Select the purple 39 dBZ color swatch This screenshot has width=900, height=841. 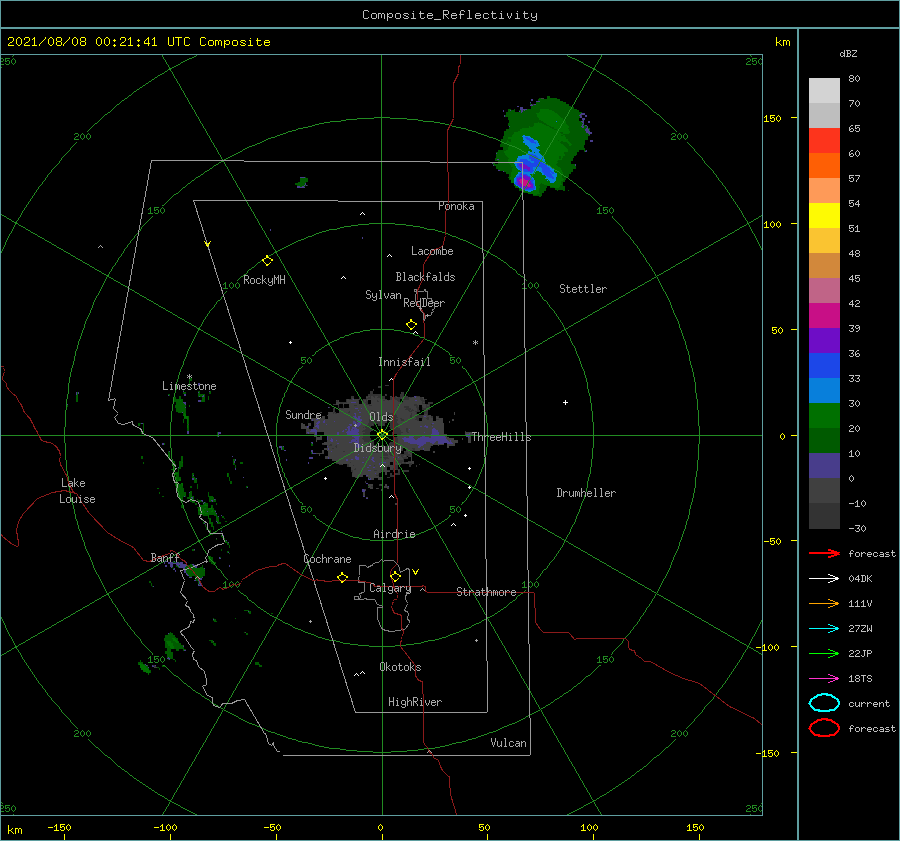coord(824,340)
